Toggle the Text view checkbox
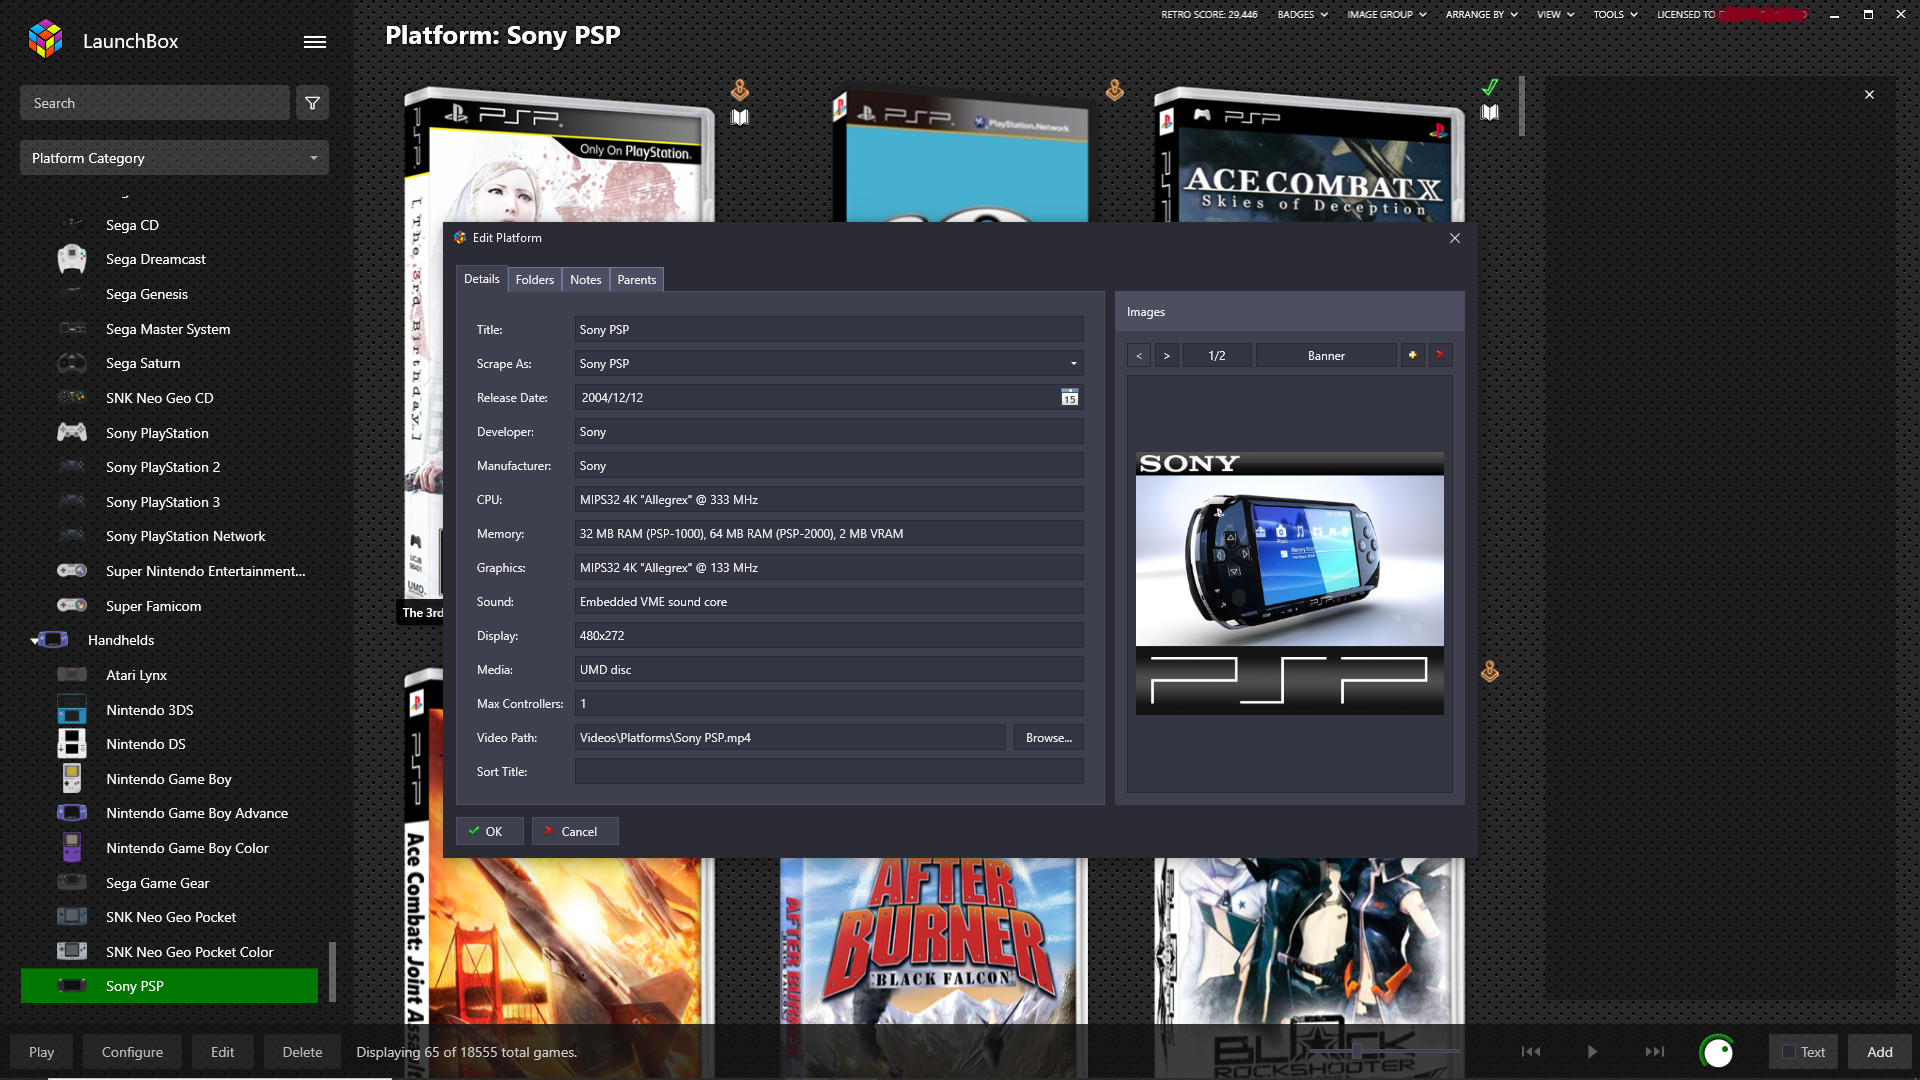Screen dimensions: 1920x1080 click(1788, 1052)
